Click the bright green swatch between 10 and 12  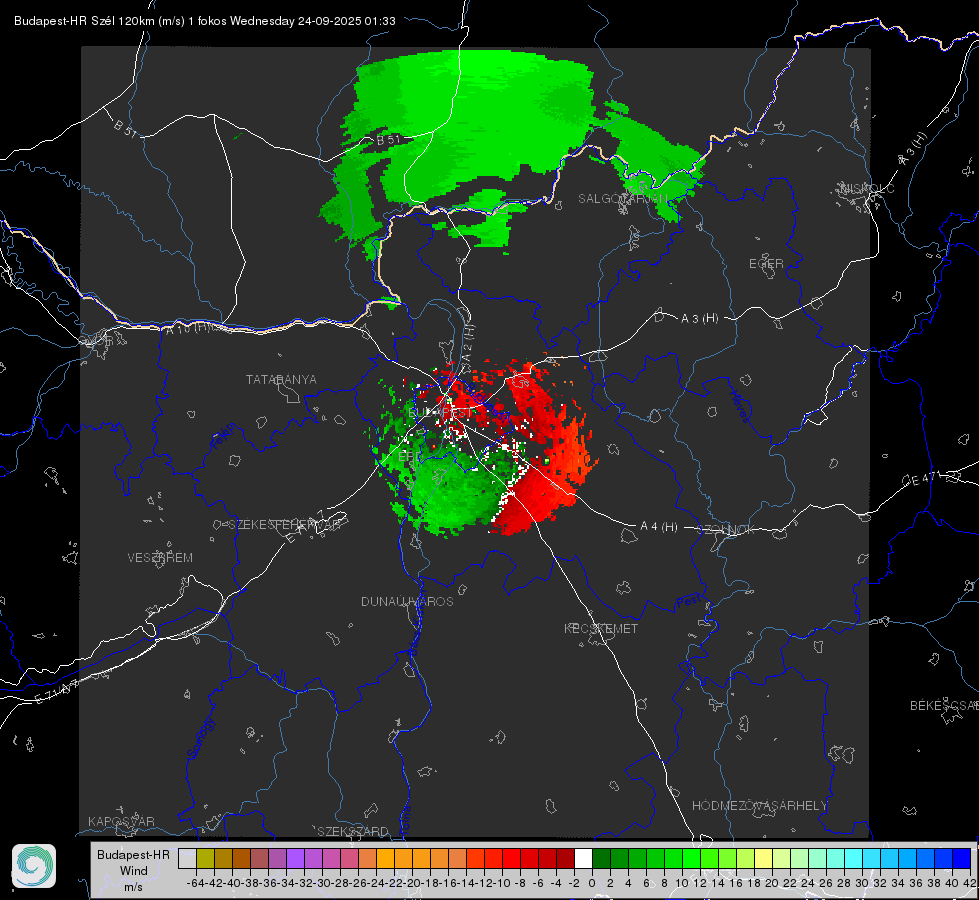point(691,859)
